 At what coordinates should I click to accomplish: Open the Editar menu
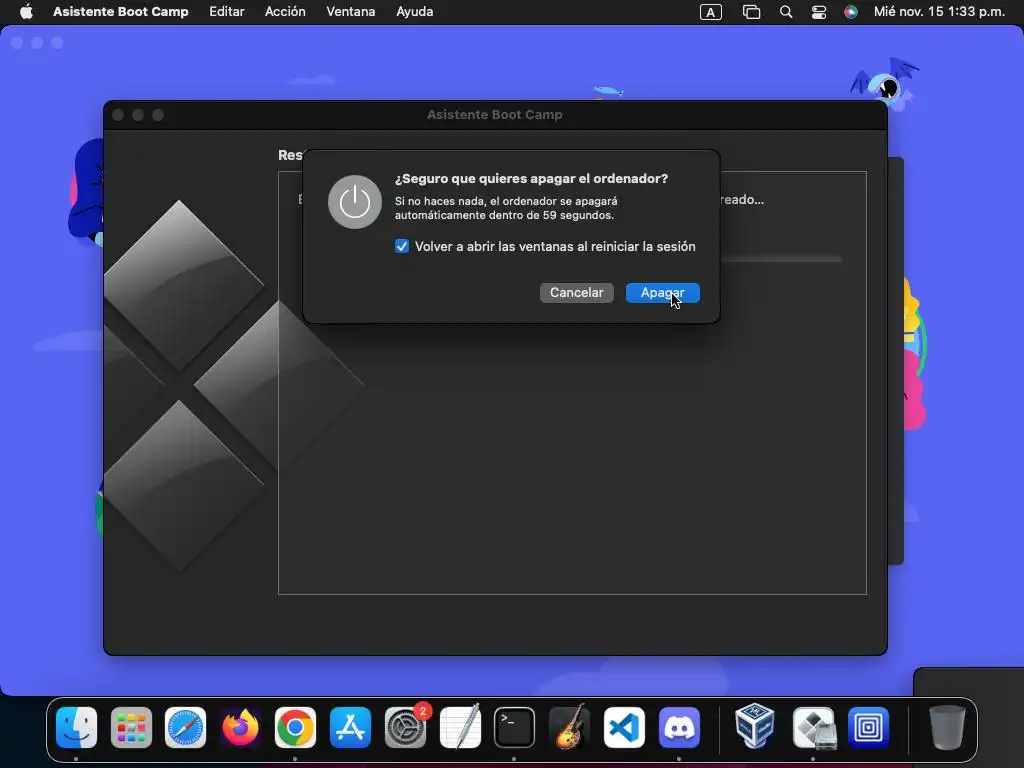coord(227,12)
